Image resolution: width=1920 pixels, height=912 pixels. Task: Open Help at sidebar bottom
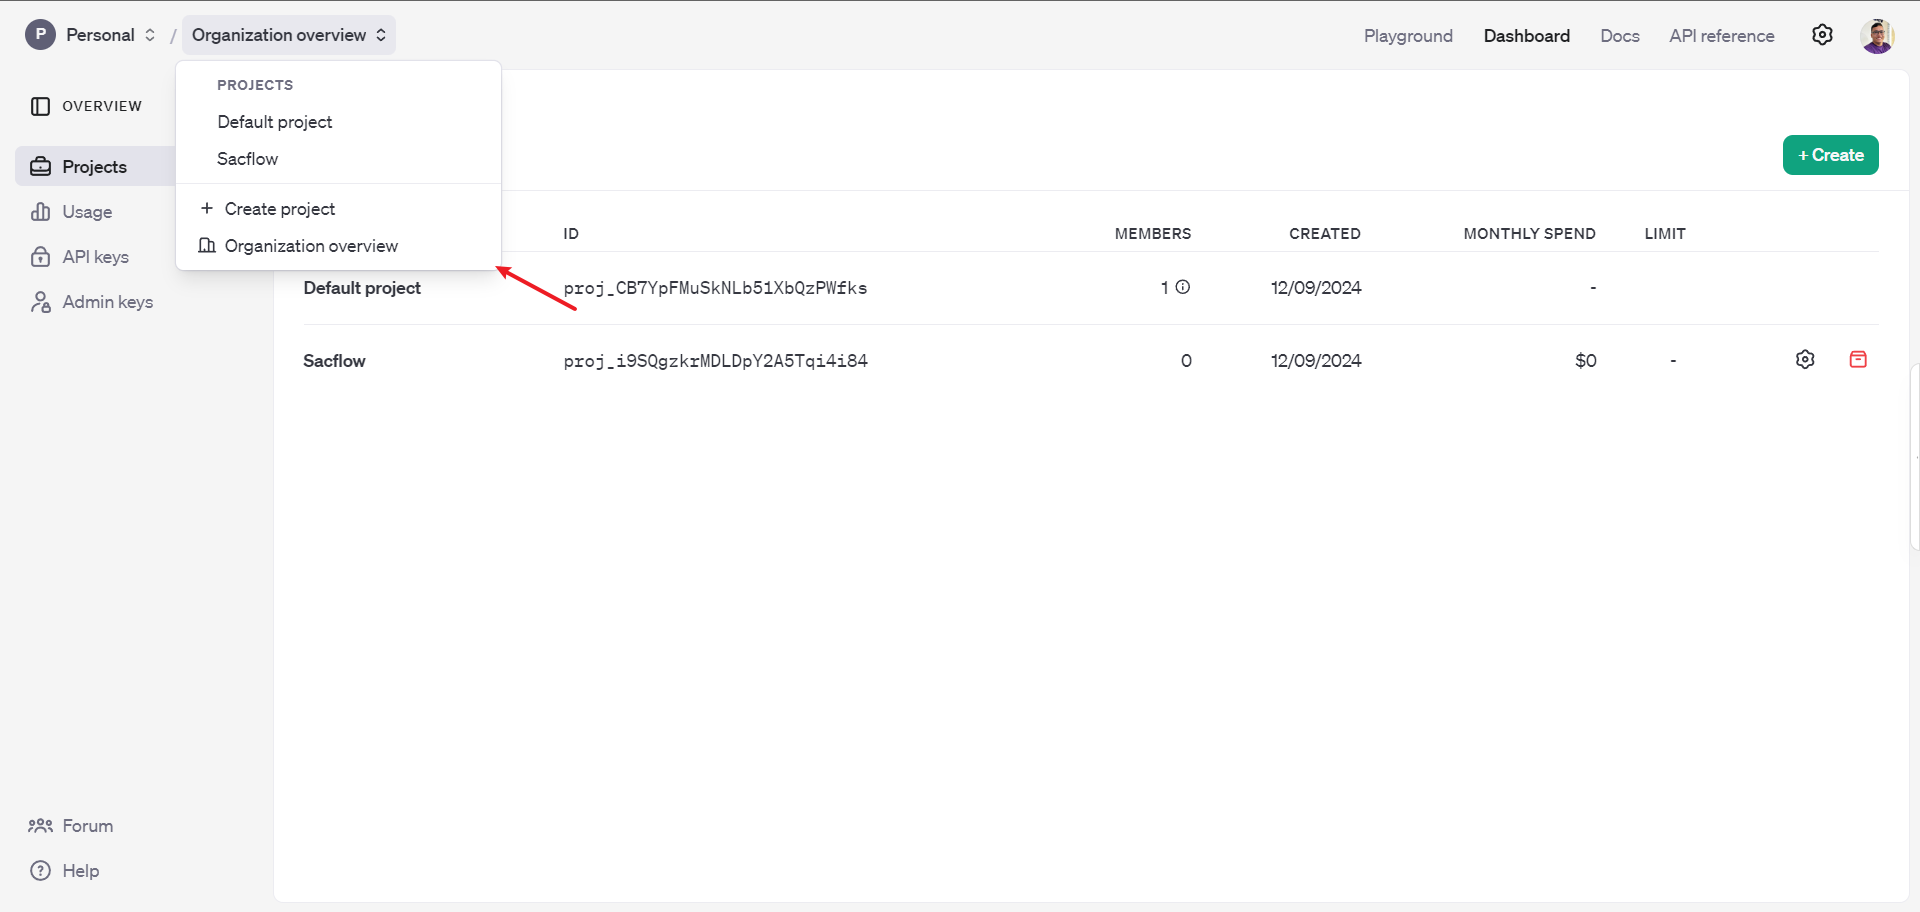coord(80,871)
